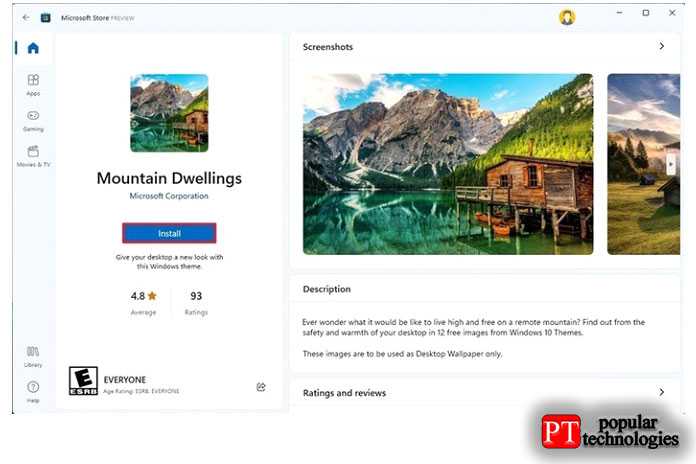This screenshot has height=464, width=696.
Task: Go to the Home section in sidebar
Action: (33, 48)
